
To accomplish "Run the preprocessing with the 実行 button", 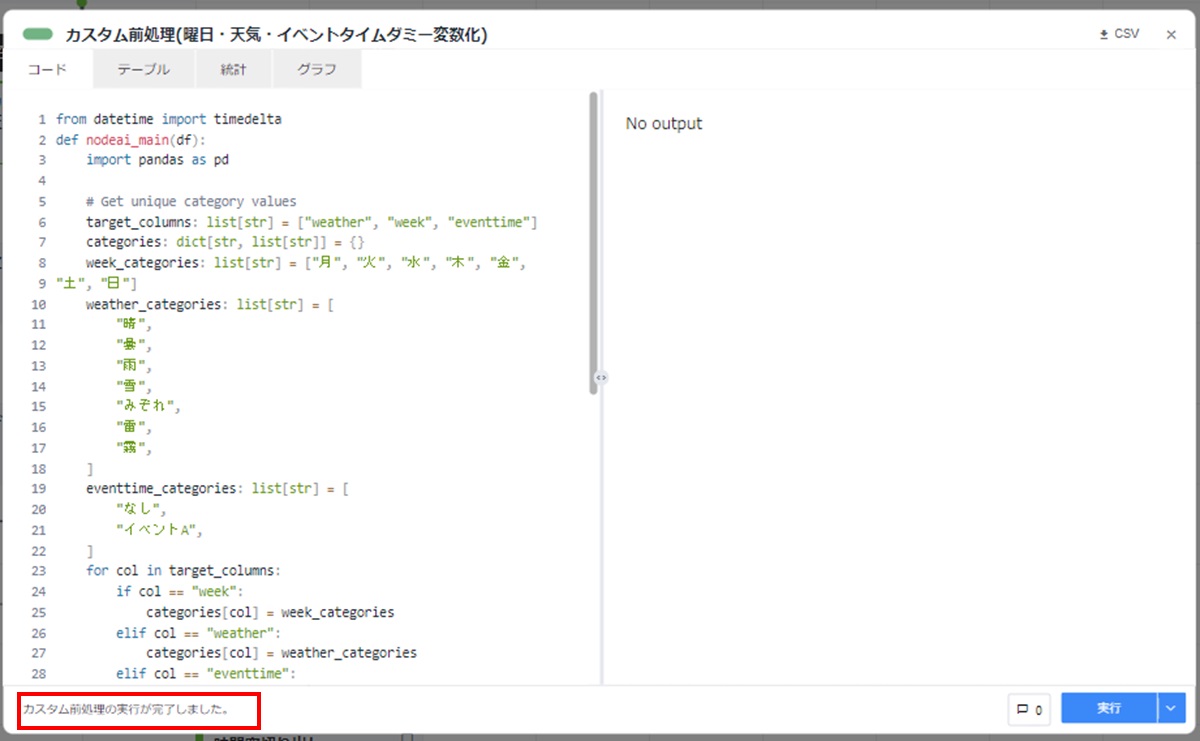I will click(x=1108, y=708).
